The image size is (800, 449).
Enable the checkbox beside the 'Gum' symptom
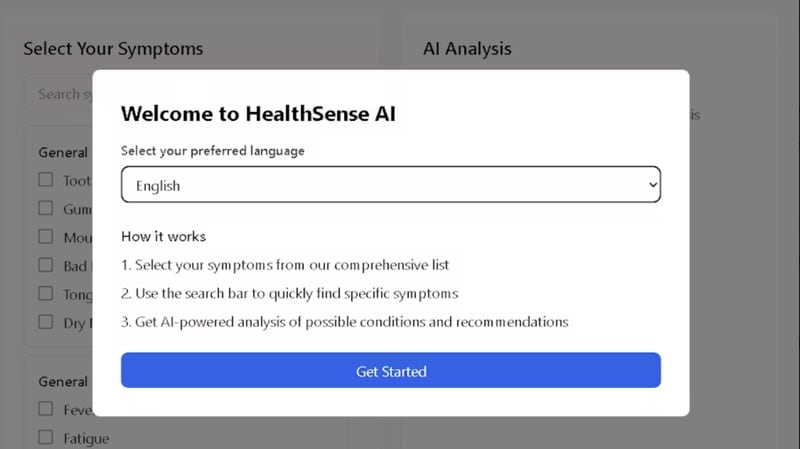point(46,208)
